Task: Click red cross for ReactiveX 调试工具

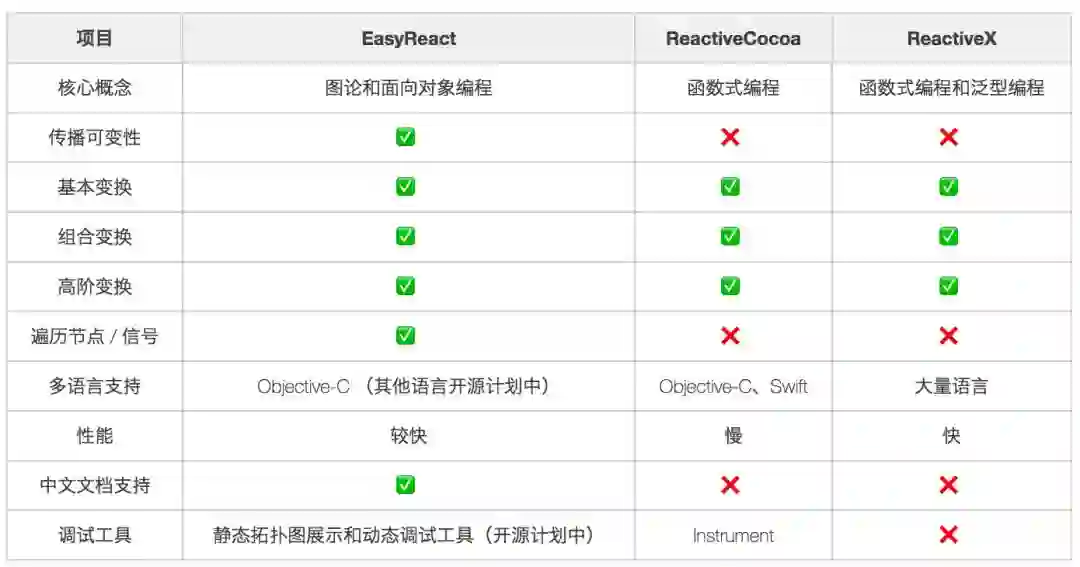Action: tap(949, 535)
